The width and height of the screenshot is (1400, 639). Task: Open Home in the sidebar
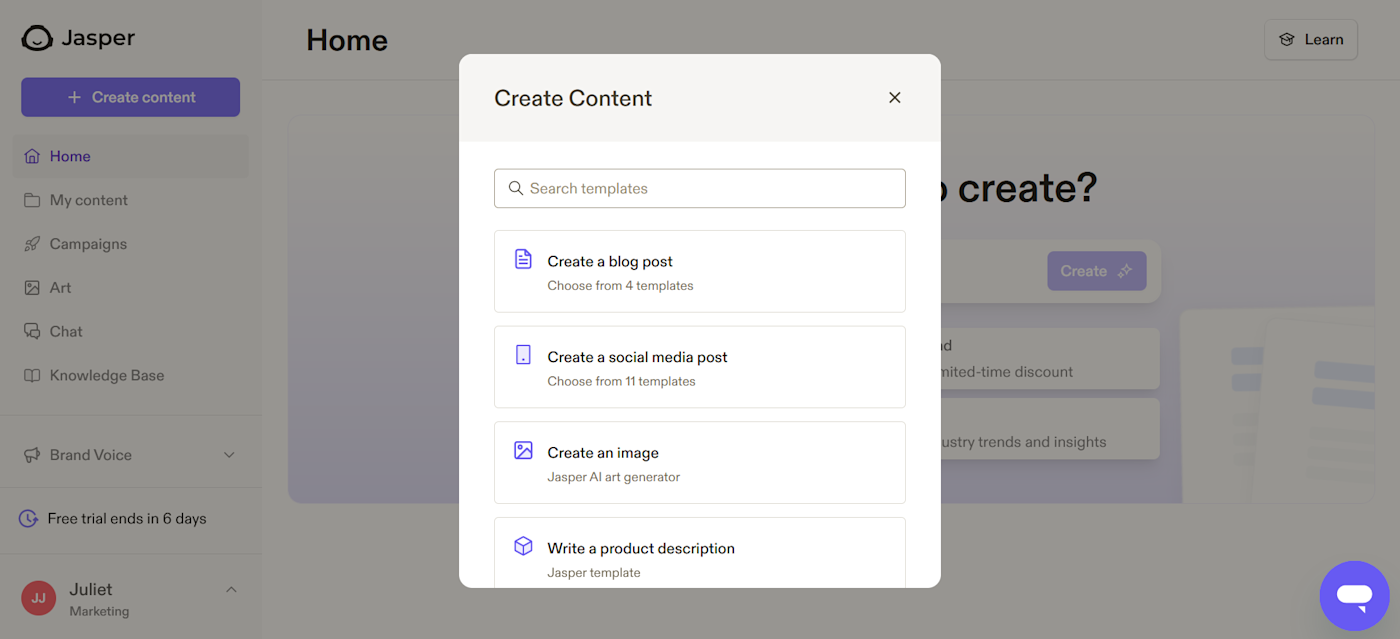[x=130, y=156]
